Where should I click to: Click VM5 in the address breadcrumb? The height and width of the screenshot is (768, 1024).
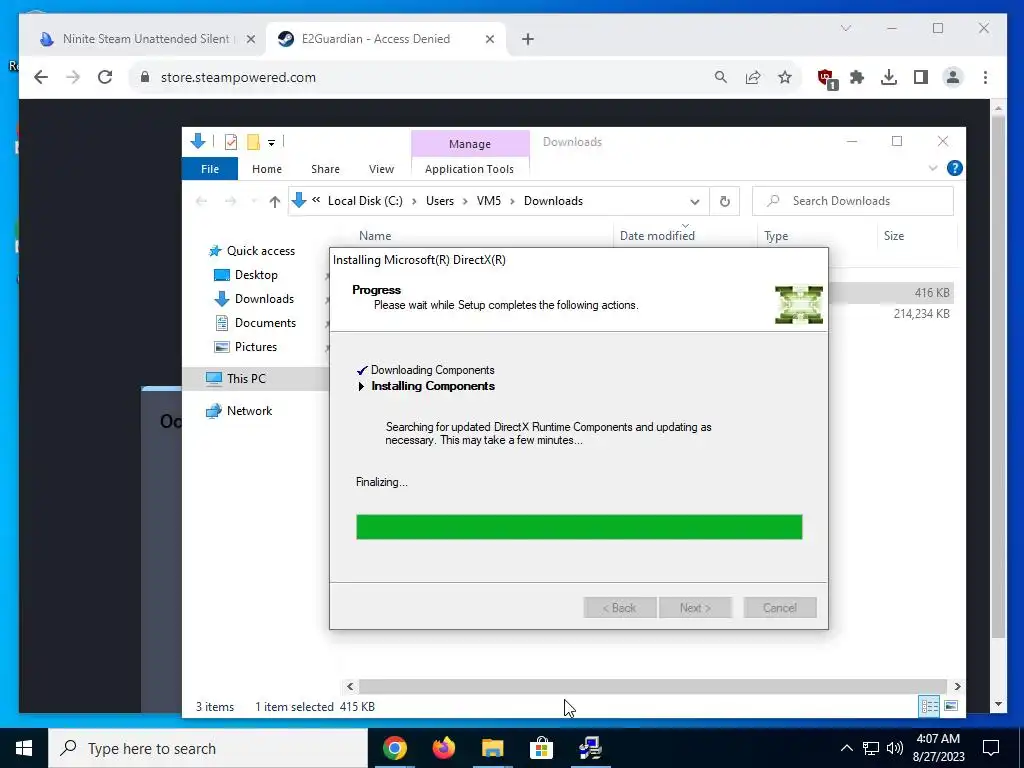(488, 201)
